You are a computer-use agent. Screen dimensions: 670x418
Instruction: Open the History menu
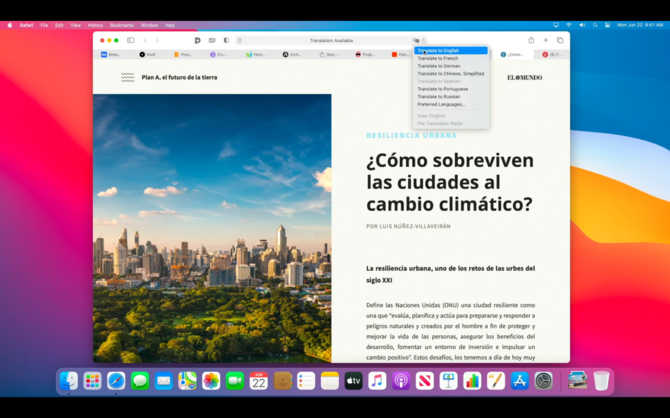95,25
